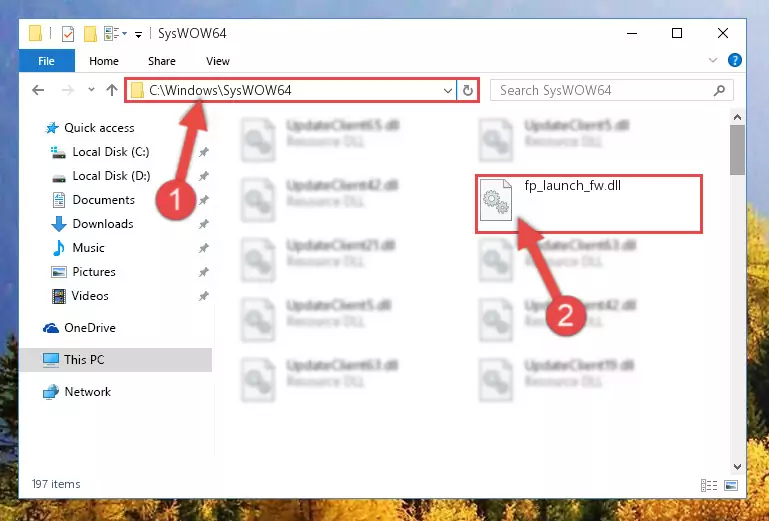Click the search magnifier icon
769x521 pixels.
(x=719, y=90)
